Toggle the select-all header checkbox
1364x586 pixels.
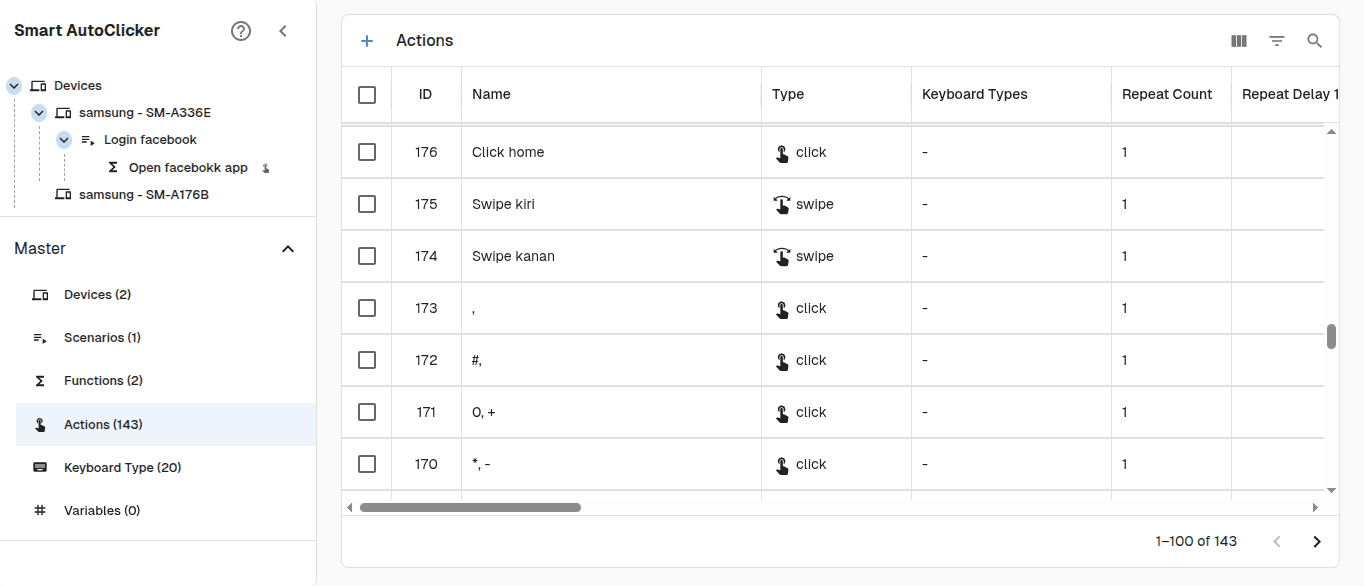[x=367, y=95]
